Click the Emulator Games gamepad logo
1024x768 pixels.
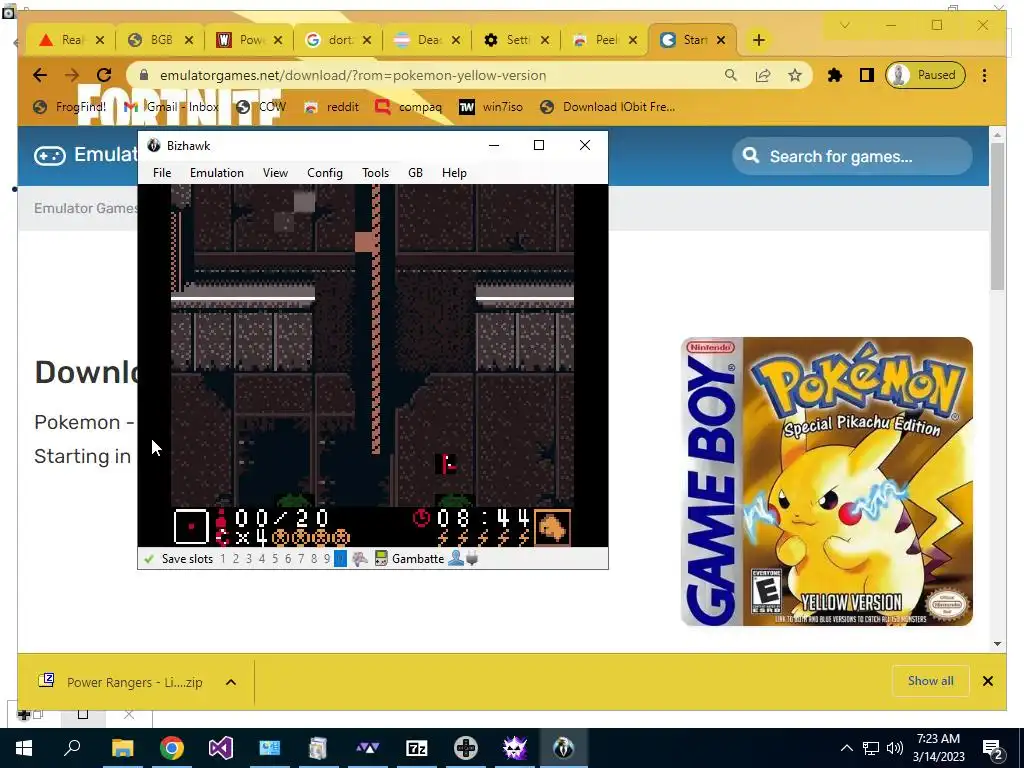(x=50, y=155)
